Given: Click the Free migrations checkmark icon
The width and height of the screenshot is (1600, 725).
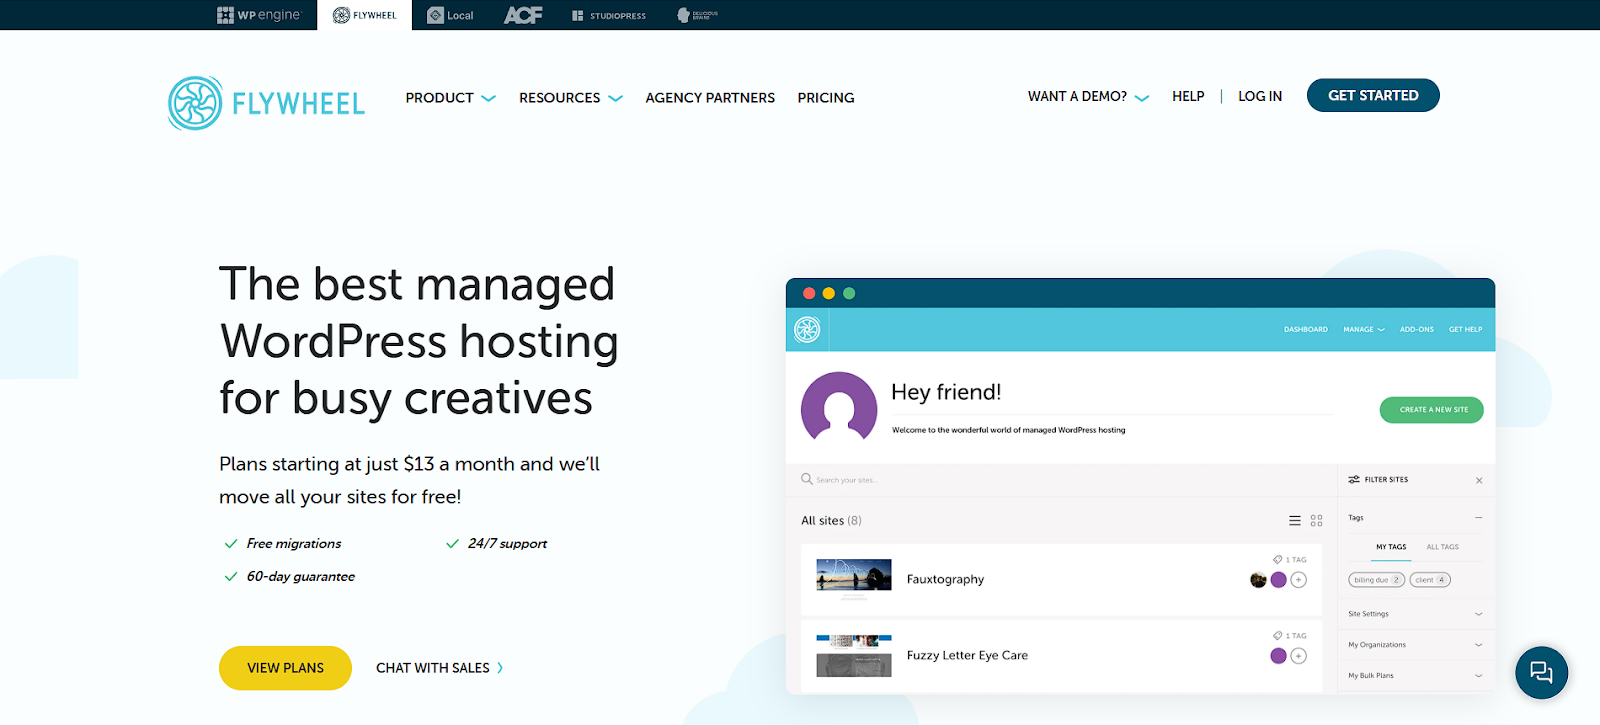Looking at the screenshot, I should 231,544.
